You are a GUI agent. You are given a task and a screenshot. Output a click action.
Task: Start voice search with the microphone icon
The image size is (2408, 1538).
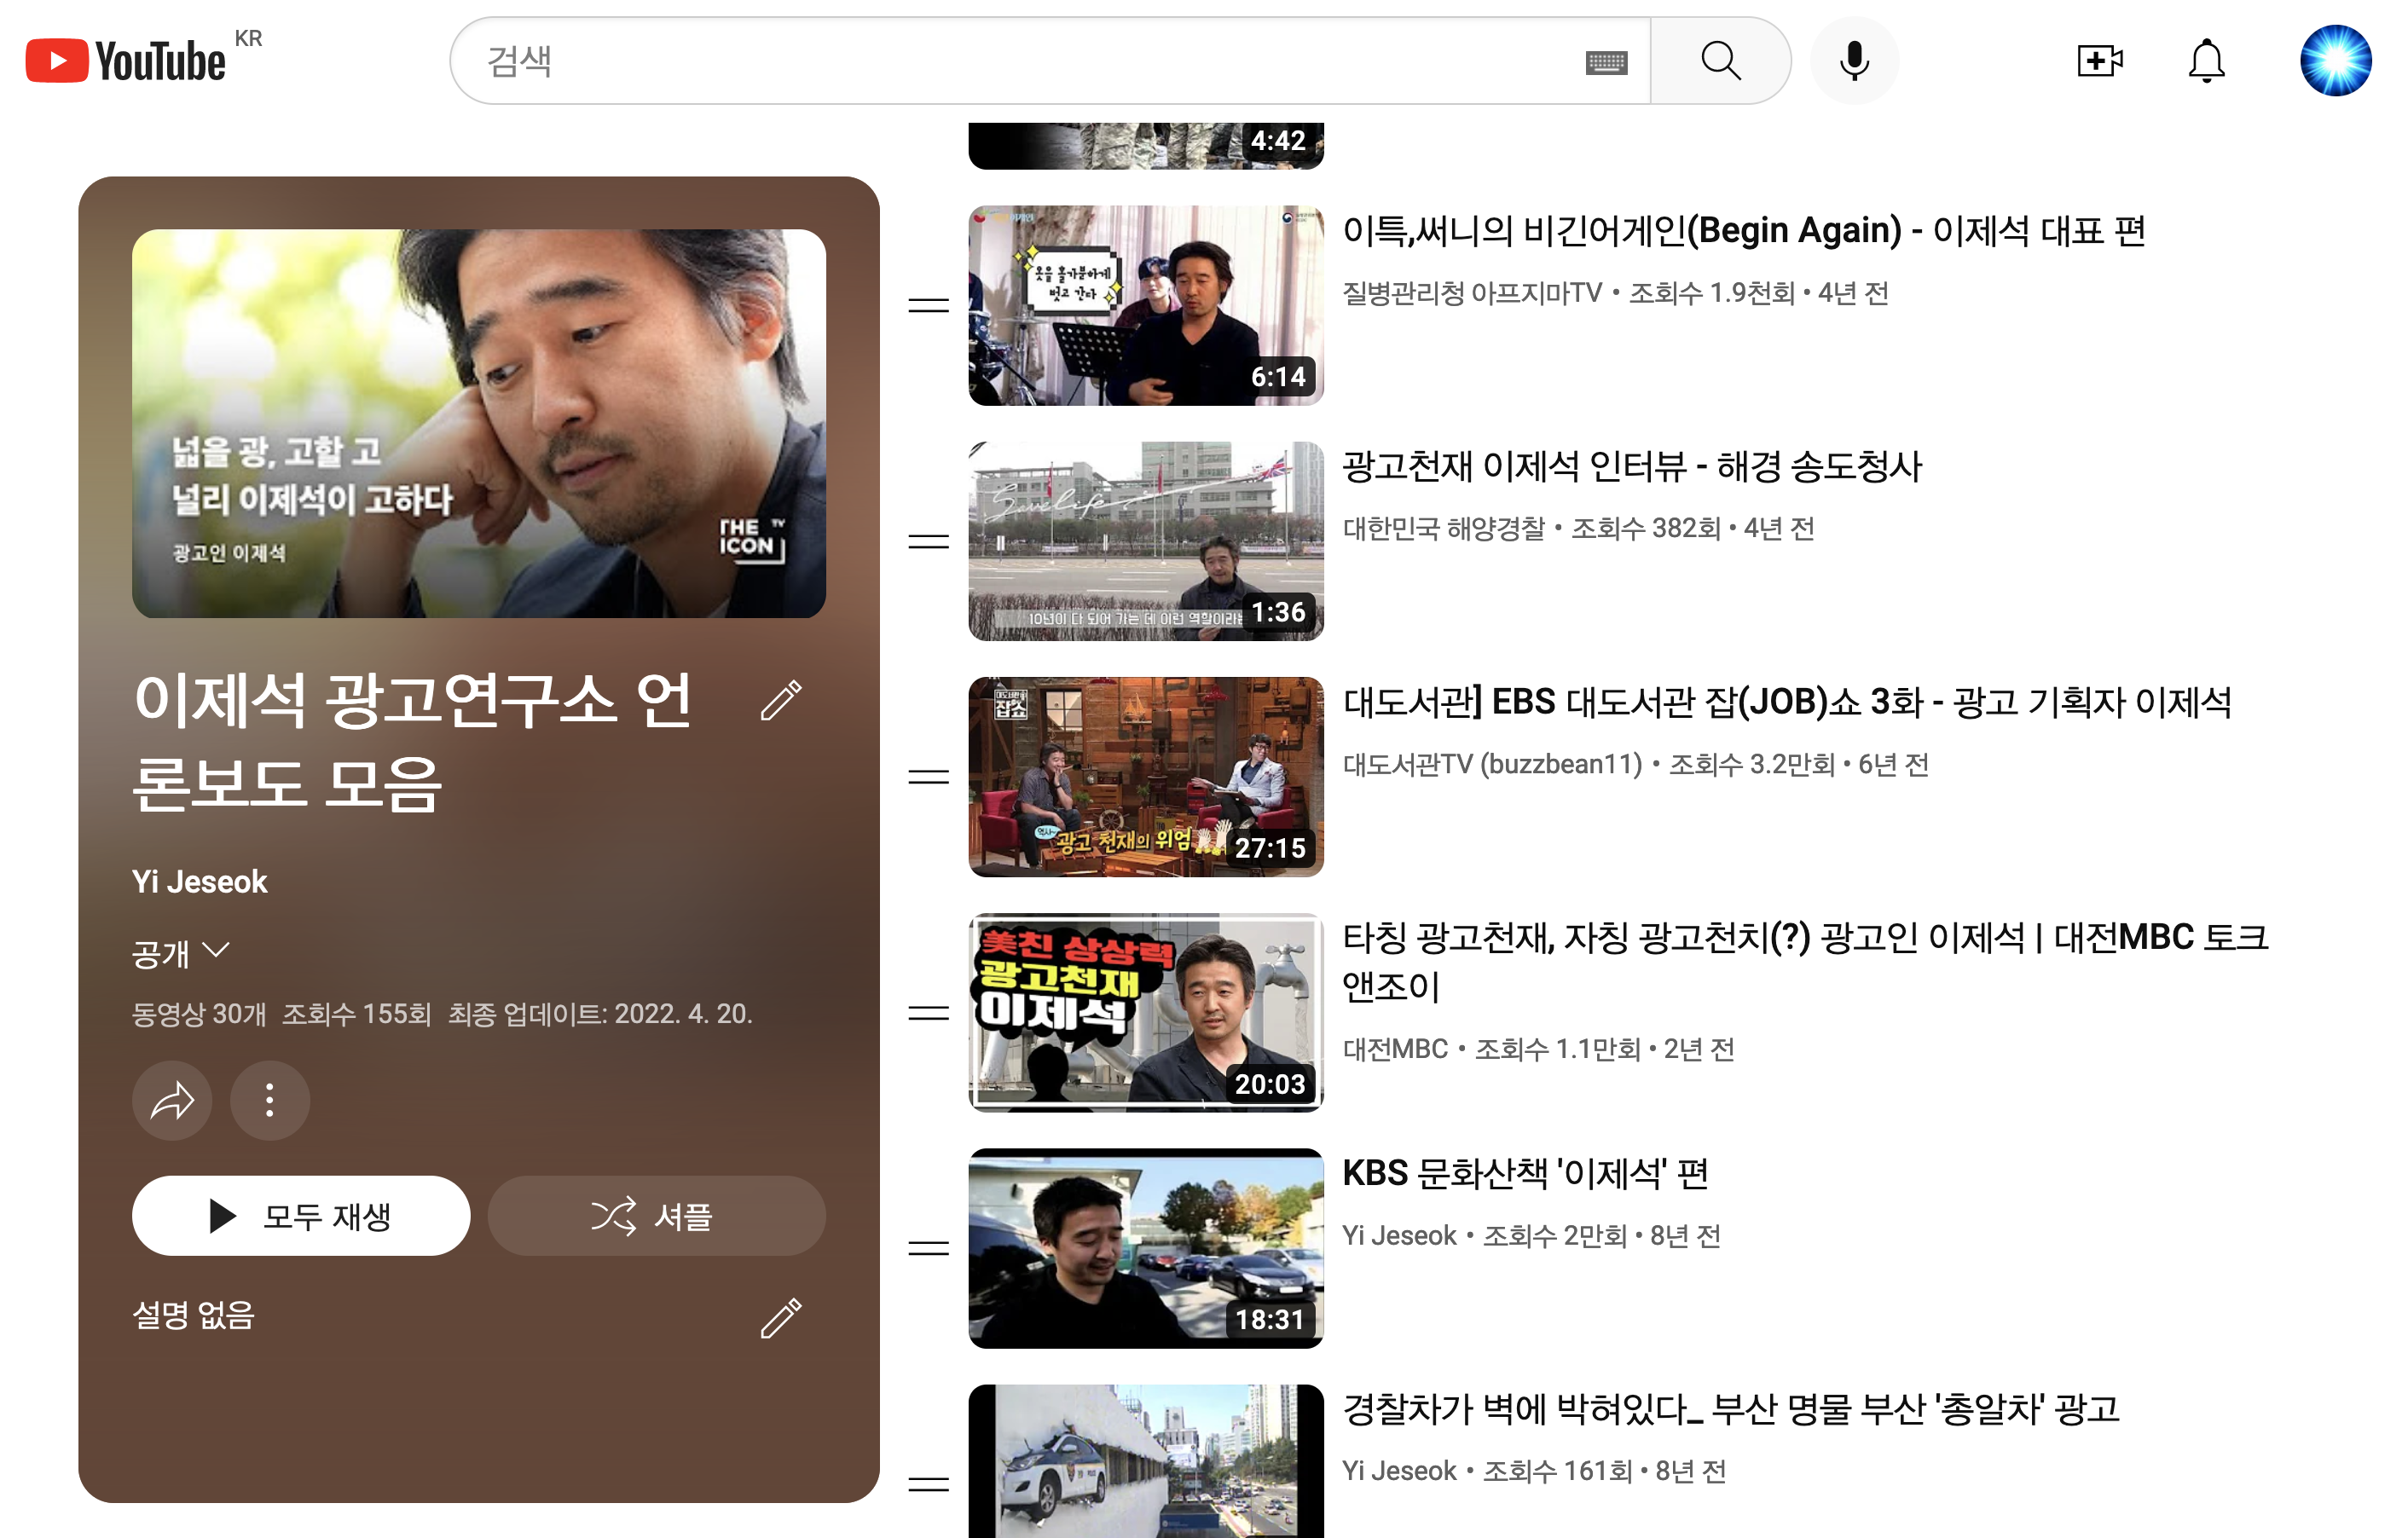click(x=1854, y=60)
